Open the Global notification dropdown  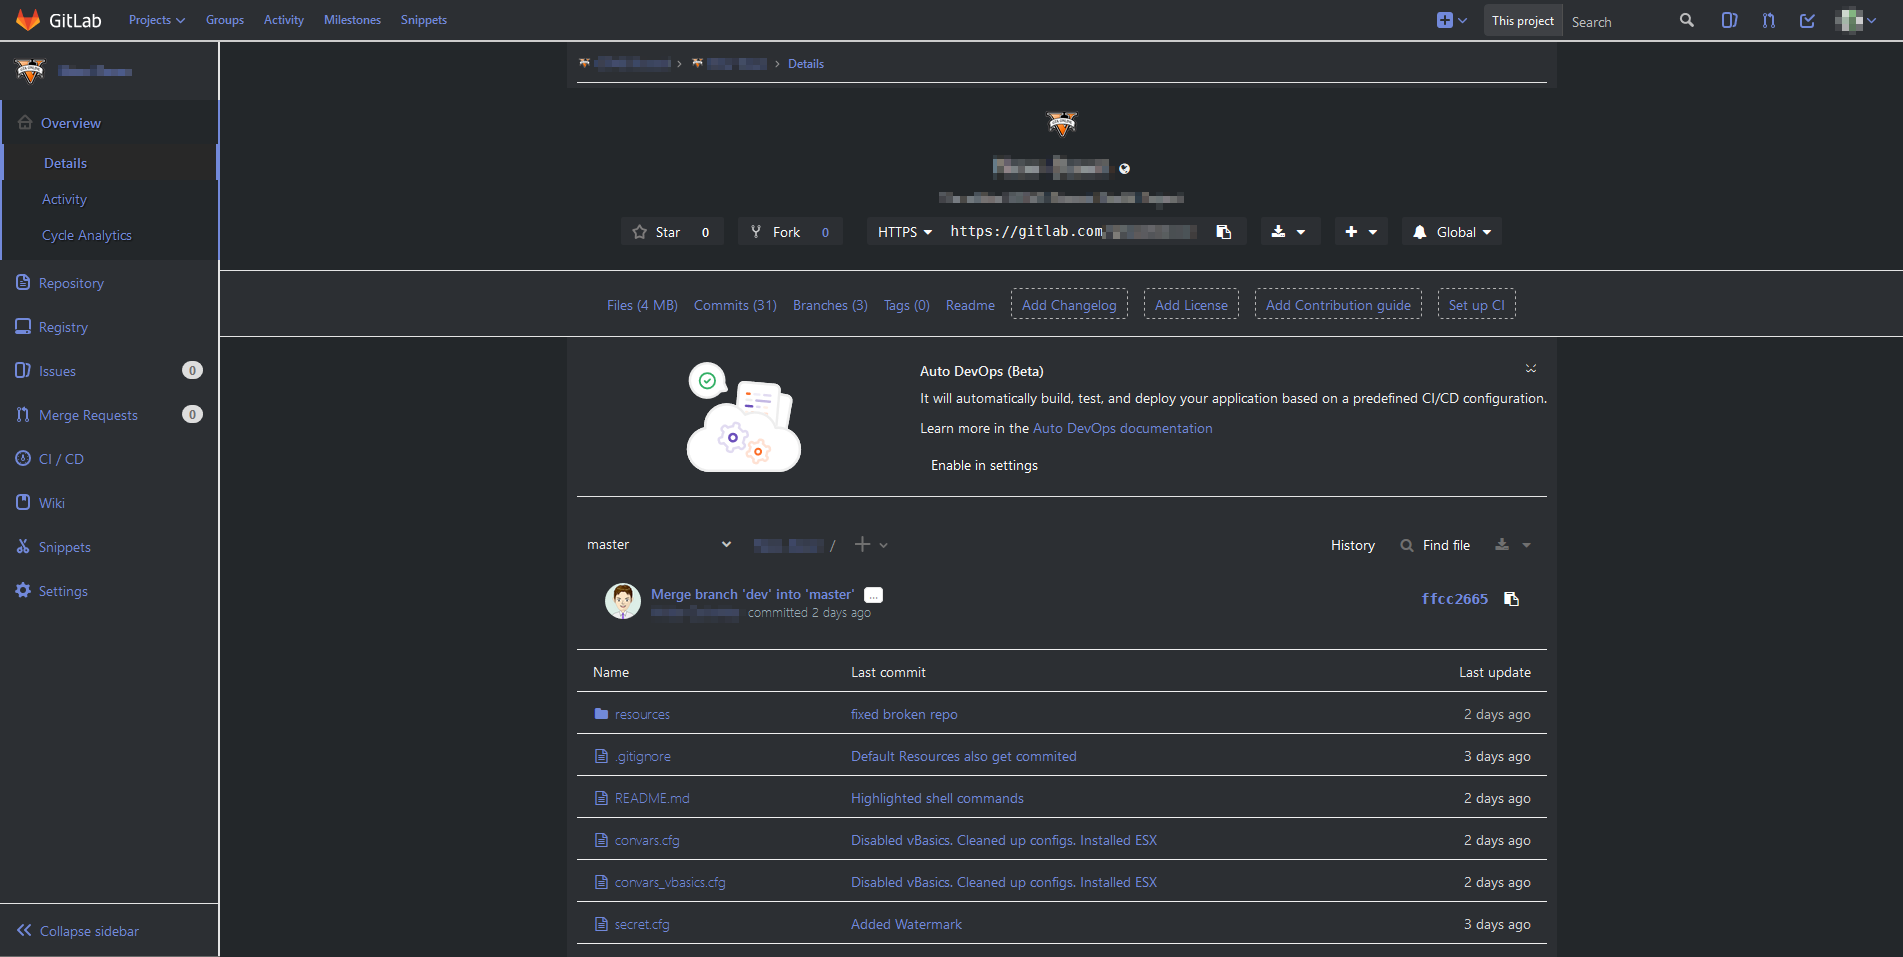tap(1451, 231)
